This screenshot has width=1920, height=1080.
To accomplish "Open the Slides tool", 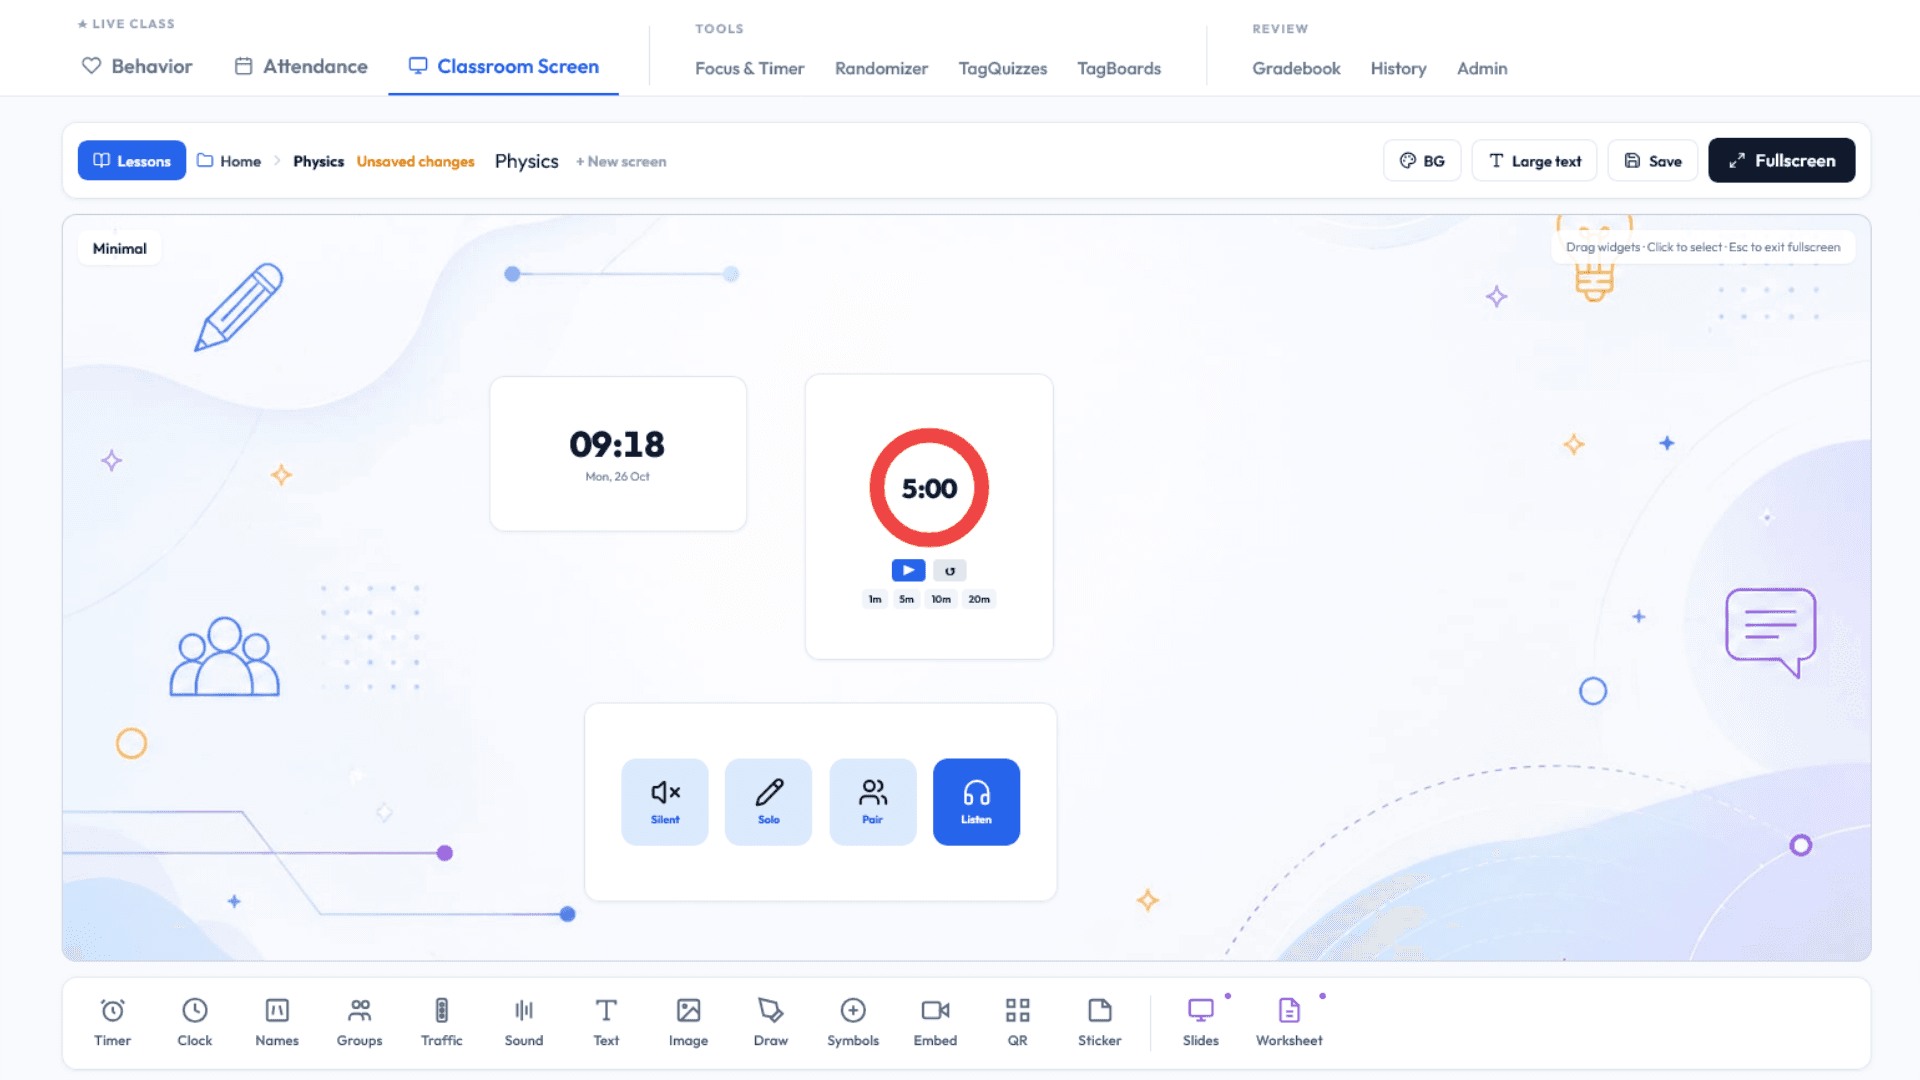I will click(1201, 1022).
